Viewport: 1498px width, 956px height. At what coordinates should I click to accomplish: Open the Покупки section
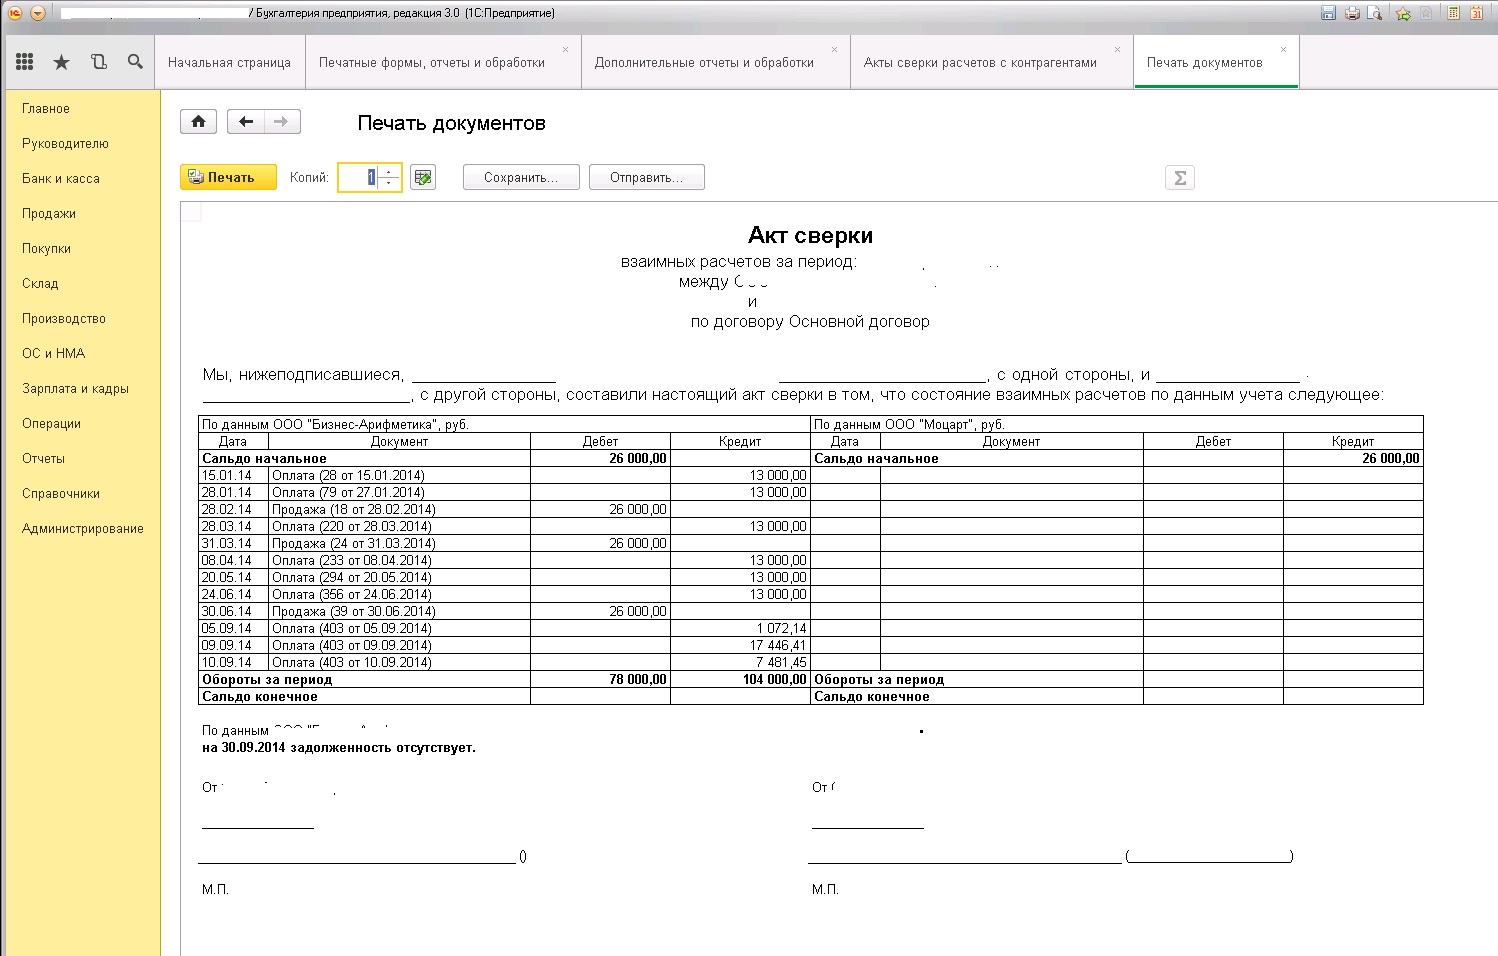coord(46,248)
